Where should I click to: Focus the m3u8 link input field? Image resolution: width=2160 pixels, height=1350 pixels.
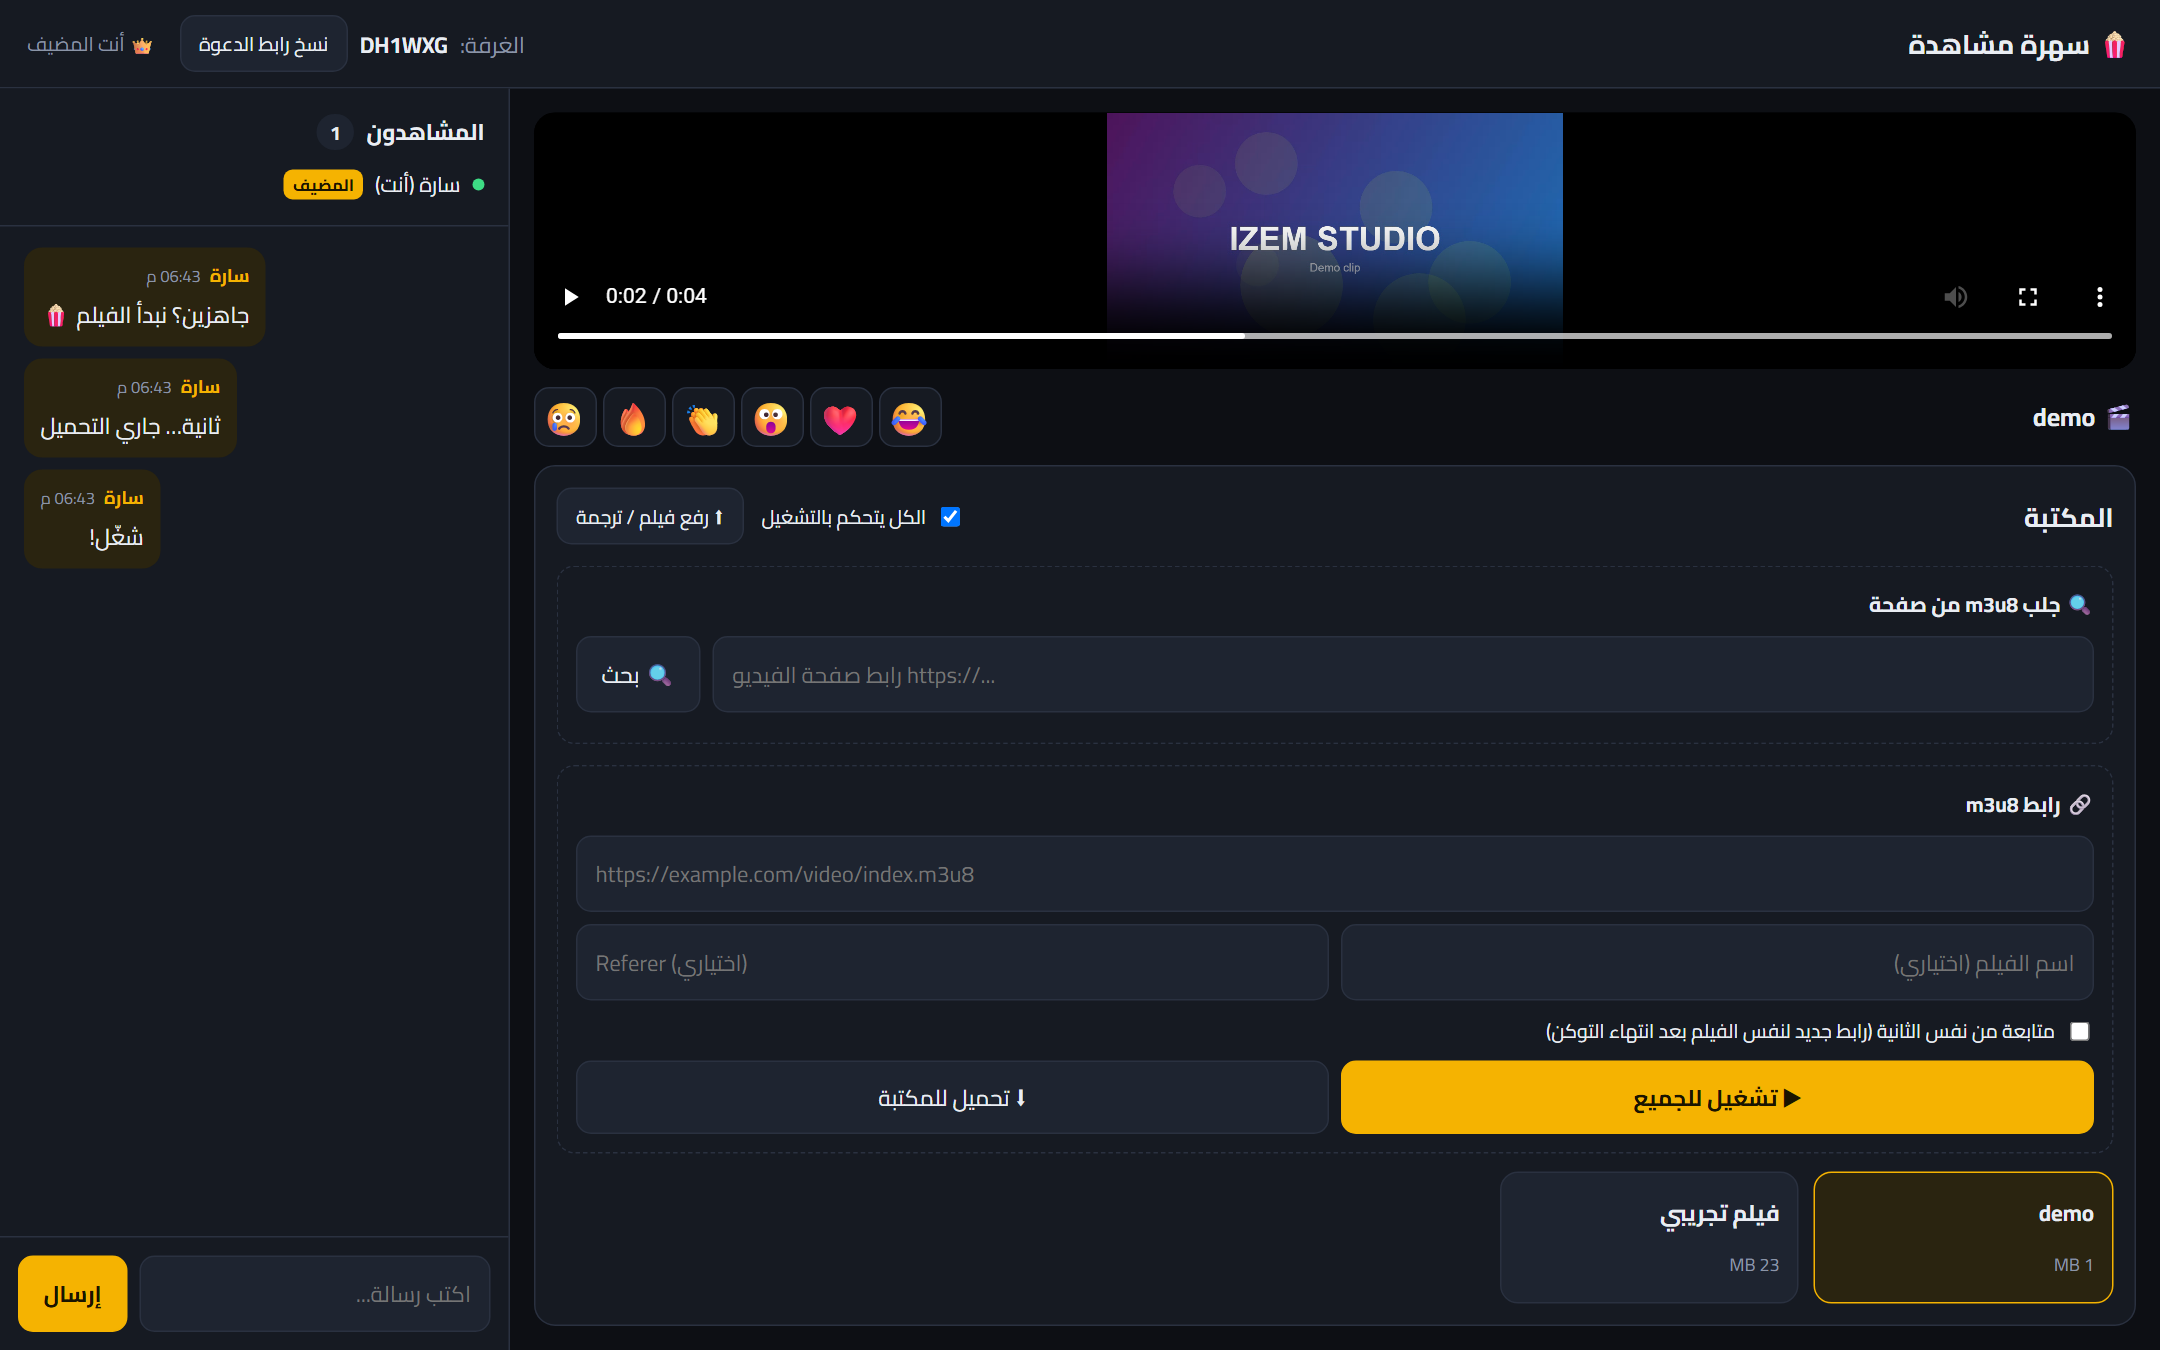pos(1334,874)
